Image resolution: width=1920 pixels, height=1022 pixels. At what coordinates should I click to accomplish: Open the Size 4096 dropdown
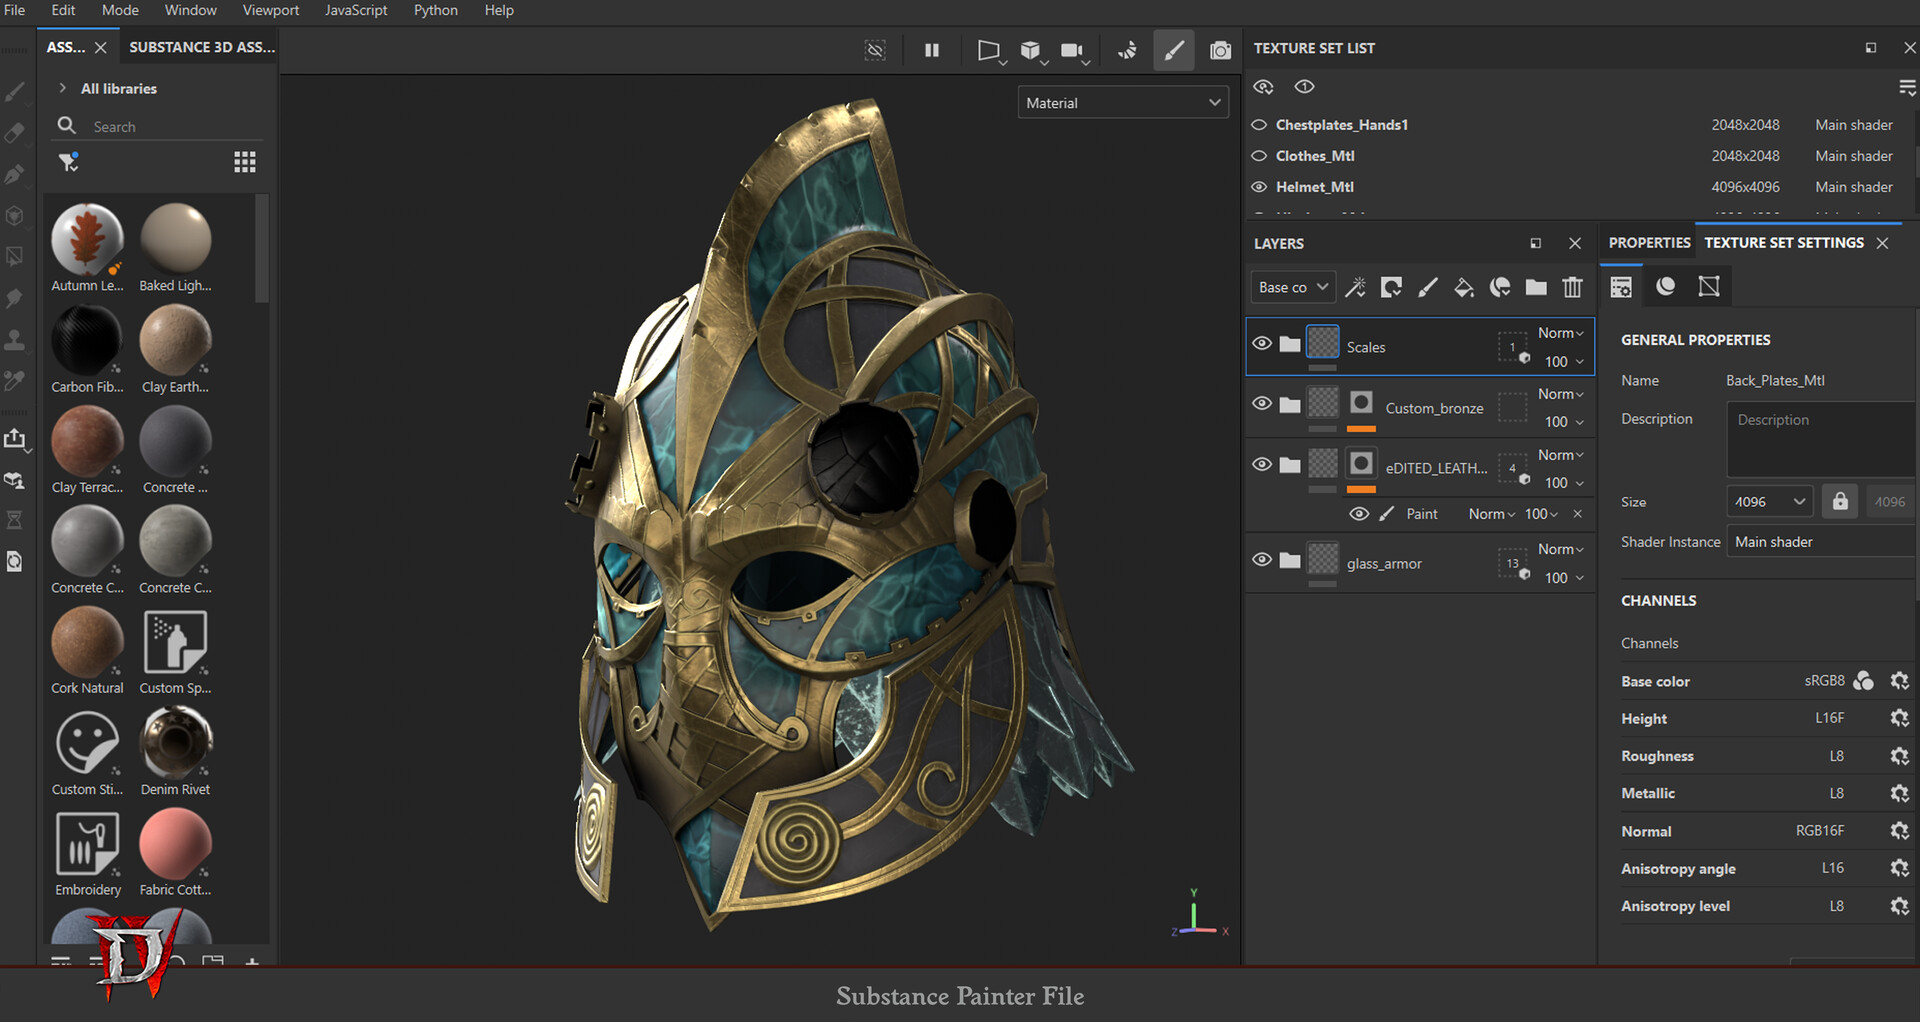point(1769,502)
